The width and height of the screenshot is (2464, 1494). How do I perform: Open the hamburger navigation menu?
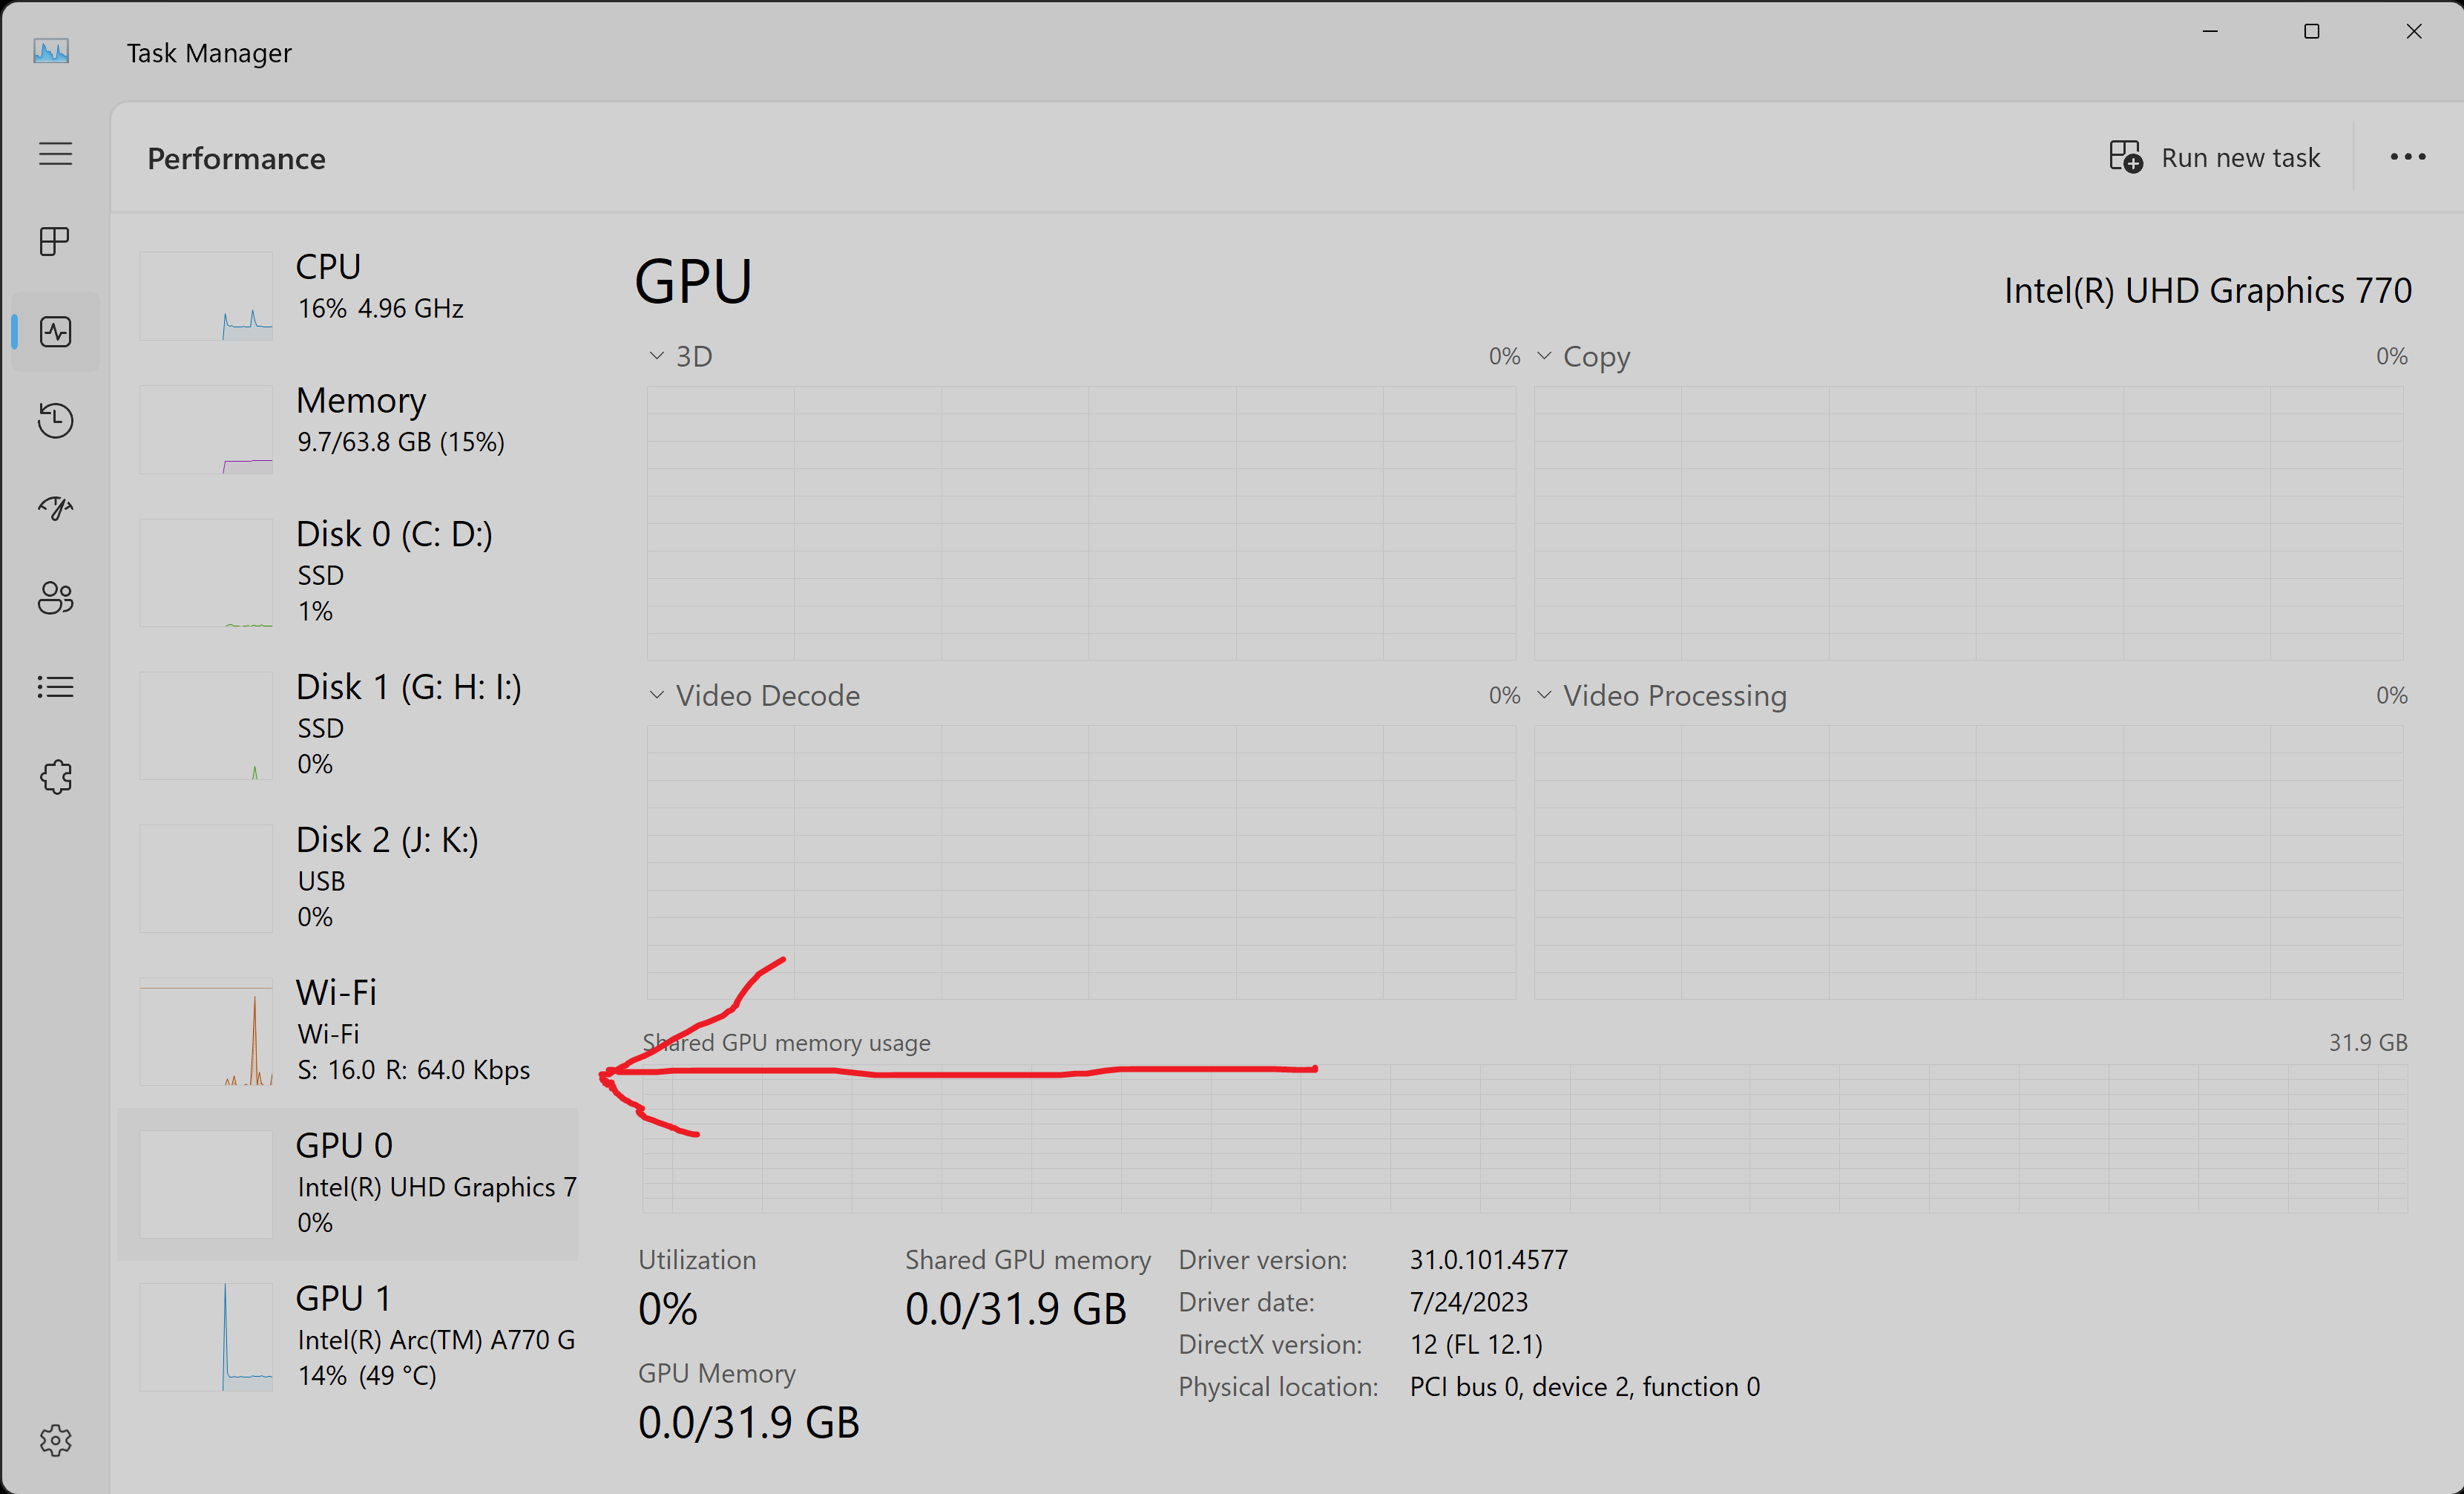[55, 153]
